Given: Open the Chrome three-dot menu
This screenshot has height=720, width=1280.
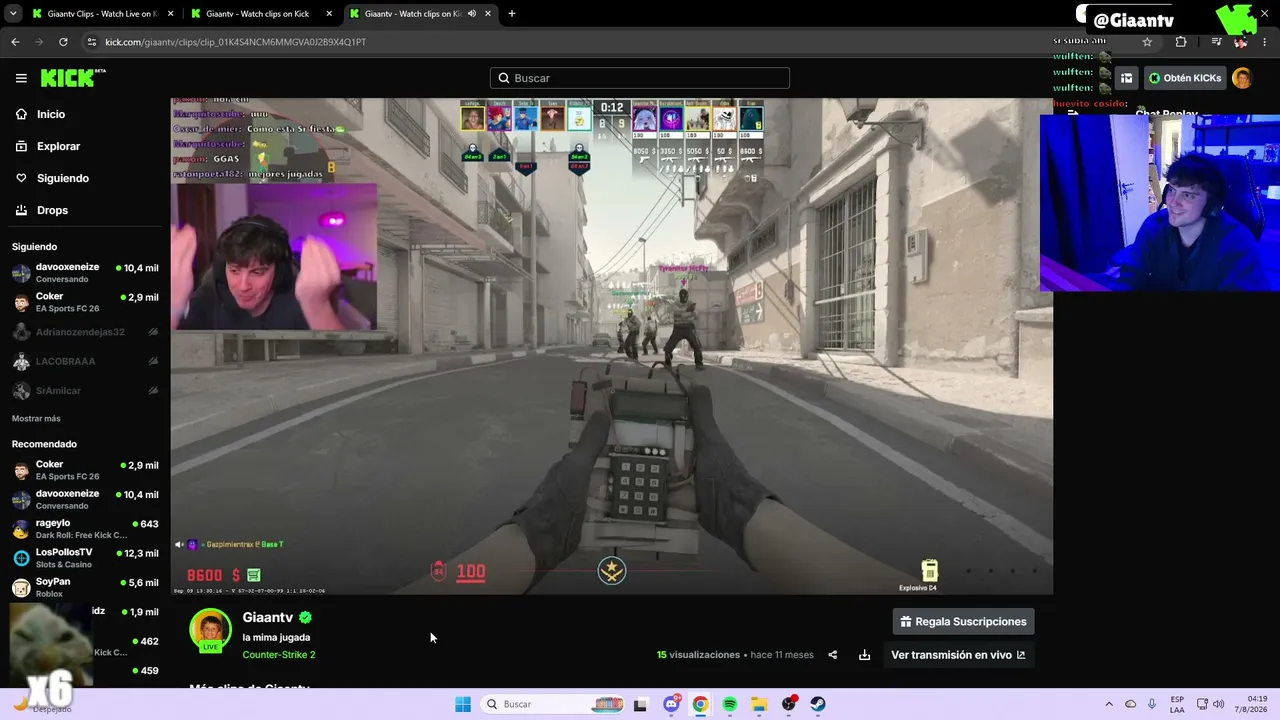Looking at the screenshot, I should point(1266,42).
